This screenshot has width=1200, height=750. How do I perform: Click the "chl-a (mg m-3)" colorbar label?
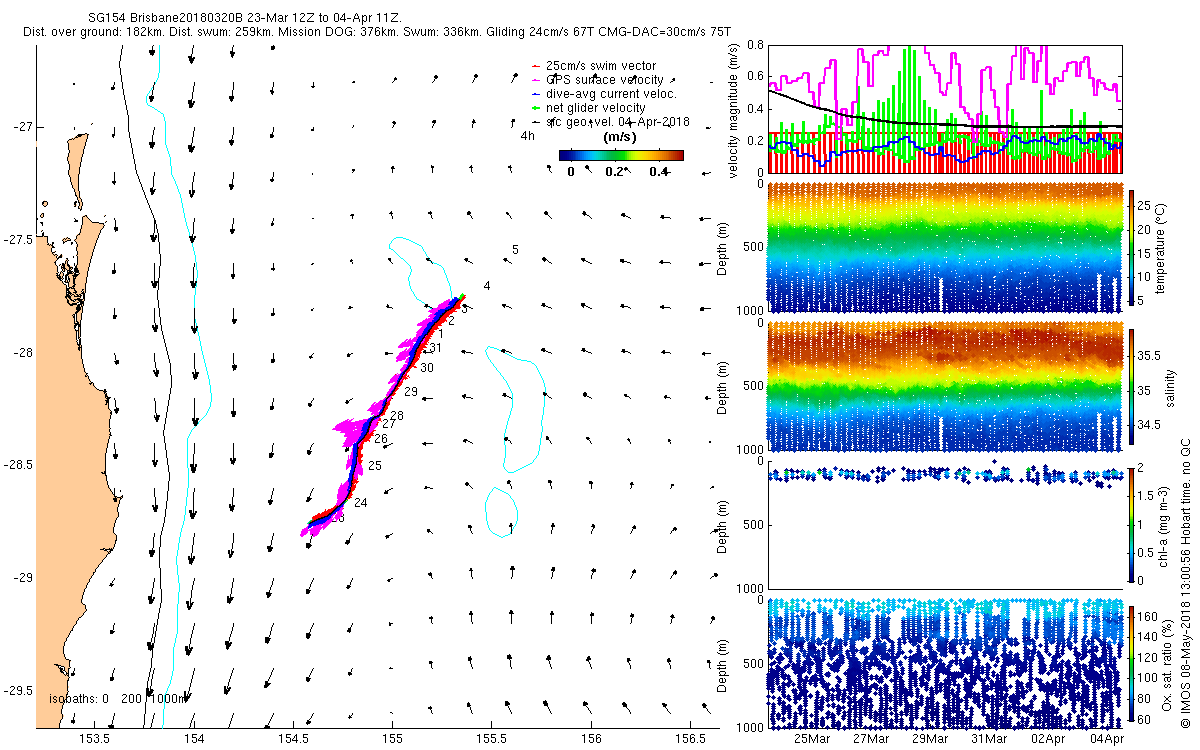[x=1163, y=525]
